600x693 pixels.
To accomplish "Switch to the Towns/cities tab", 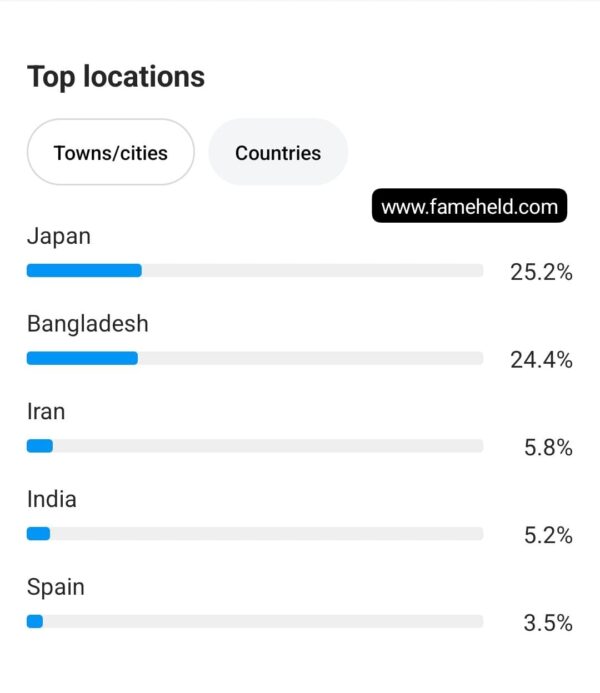I will (110, 152).
